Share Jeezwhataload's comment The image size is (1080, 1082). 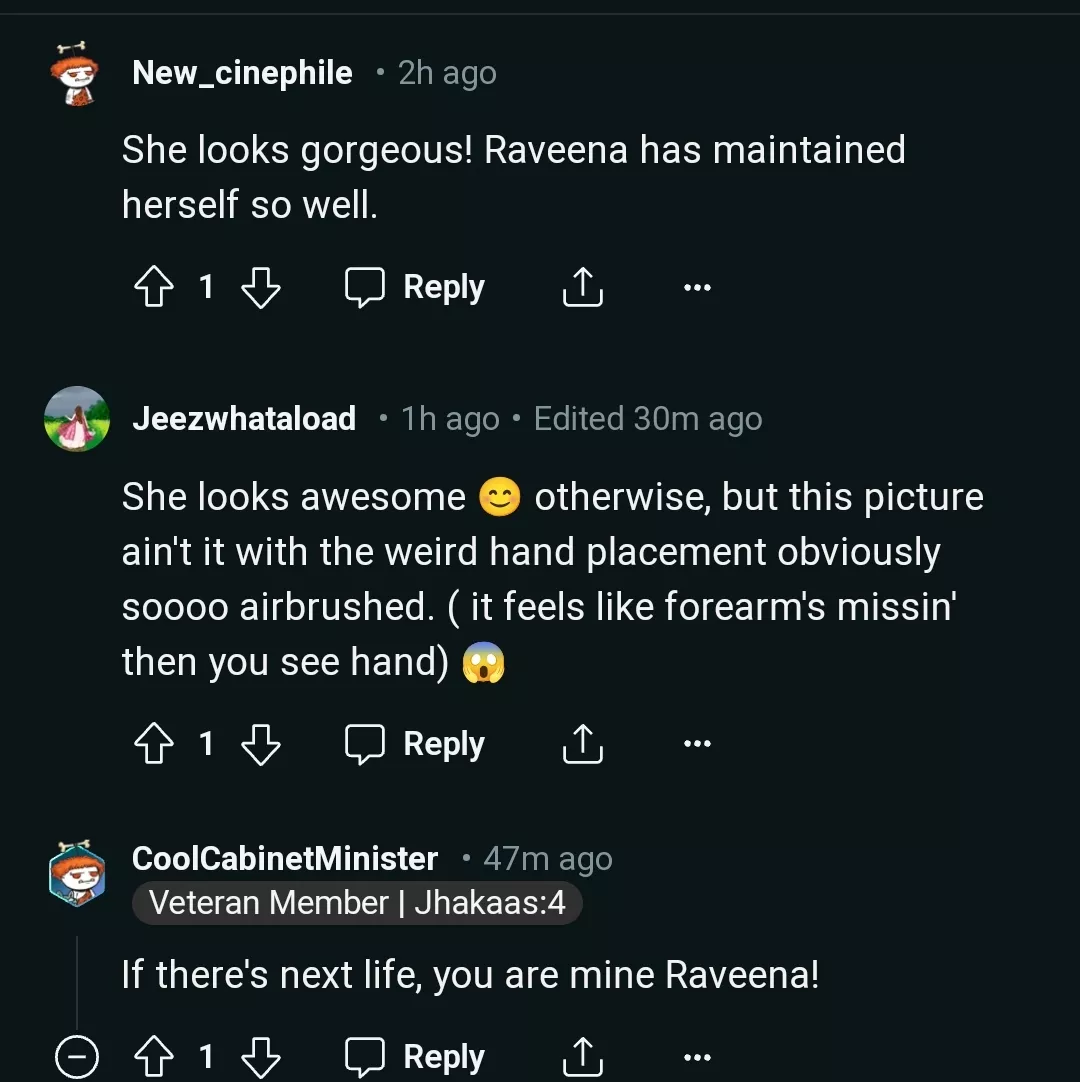coord(582,743)
